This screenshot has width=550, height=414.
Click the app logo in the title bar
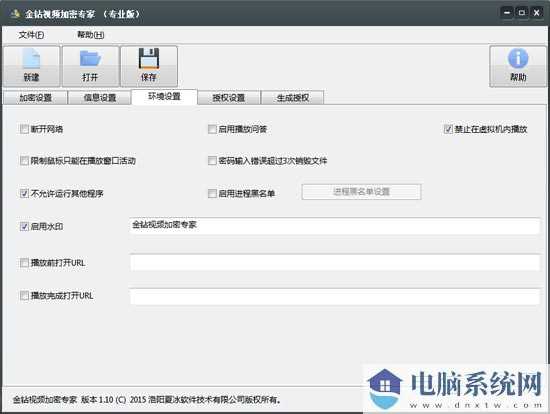(14, 14)
